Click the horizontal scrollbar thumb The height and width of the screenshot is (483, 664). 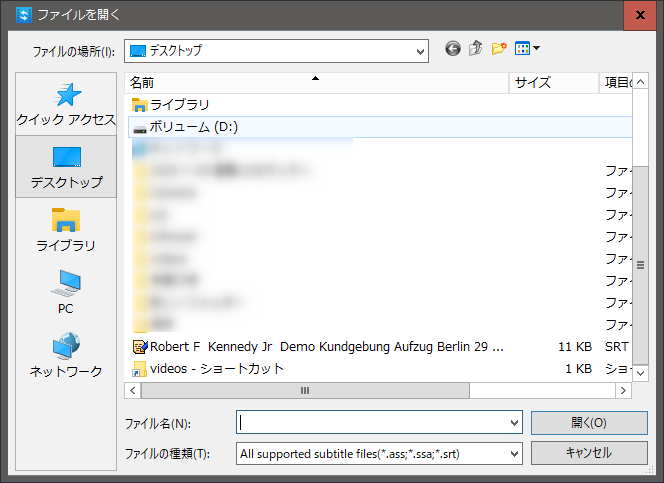(304, 391)
